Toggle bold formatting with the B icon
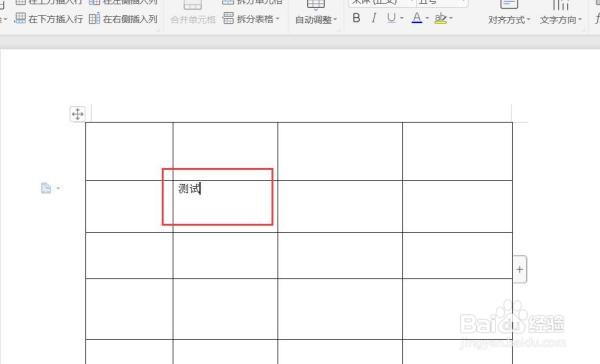Image resolution: width=600 pixels, height=364 pixels. (x=356, y=18)
